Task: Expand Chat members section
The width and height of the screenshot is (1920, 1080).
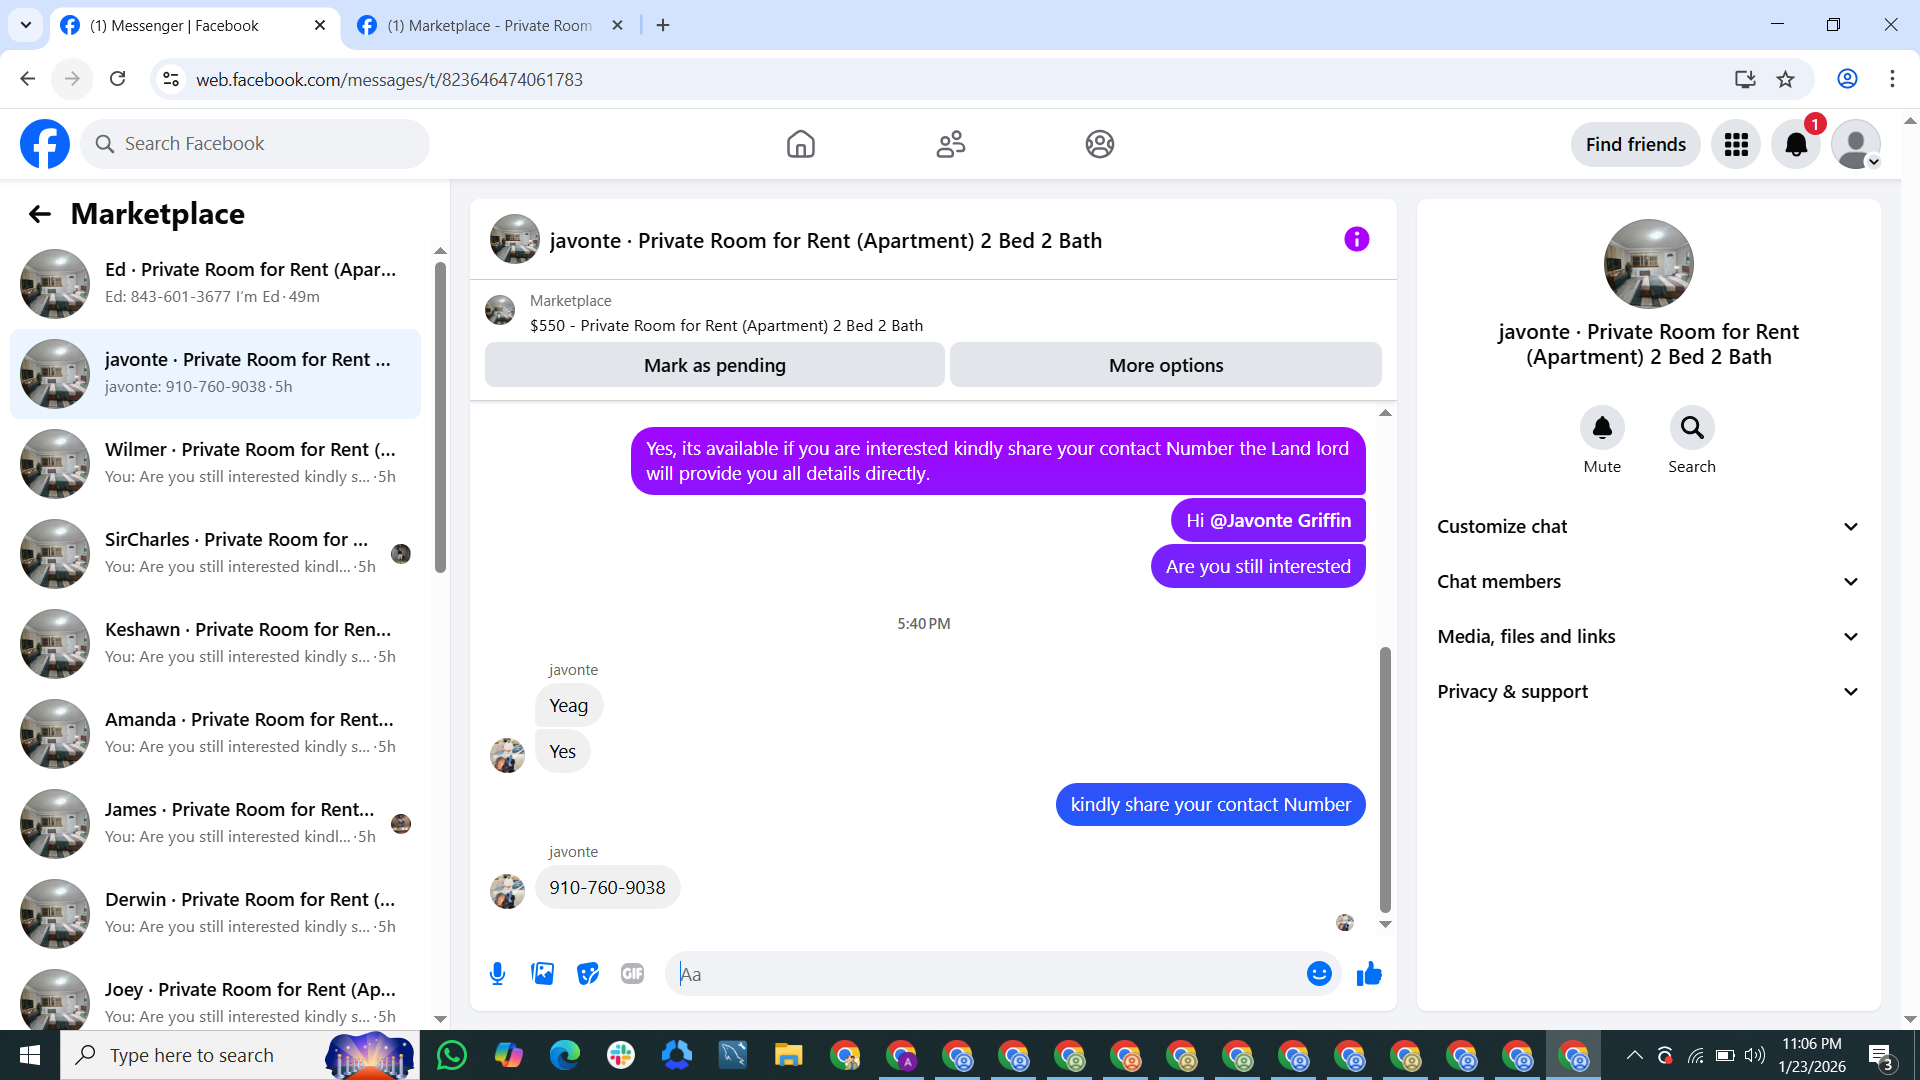Action: coord(1648,582)
